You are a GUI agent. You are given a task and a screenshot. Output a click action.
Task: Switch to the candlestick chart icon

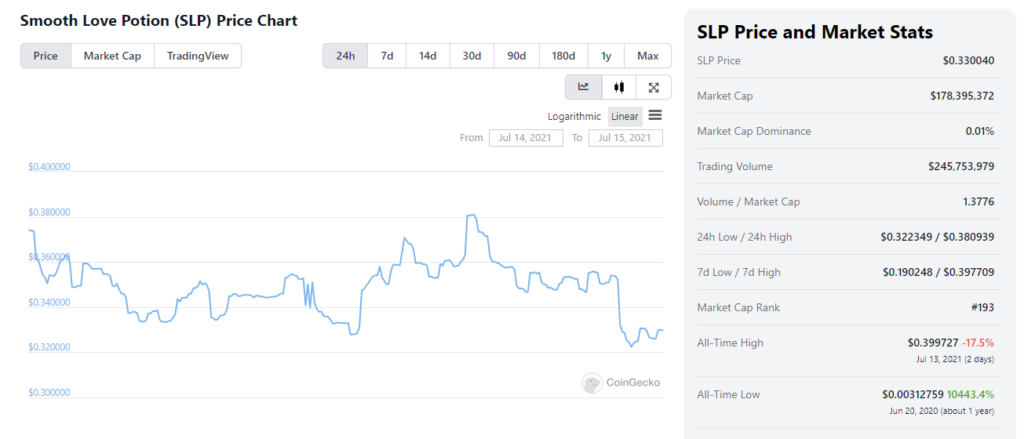(618, 87)
